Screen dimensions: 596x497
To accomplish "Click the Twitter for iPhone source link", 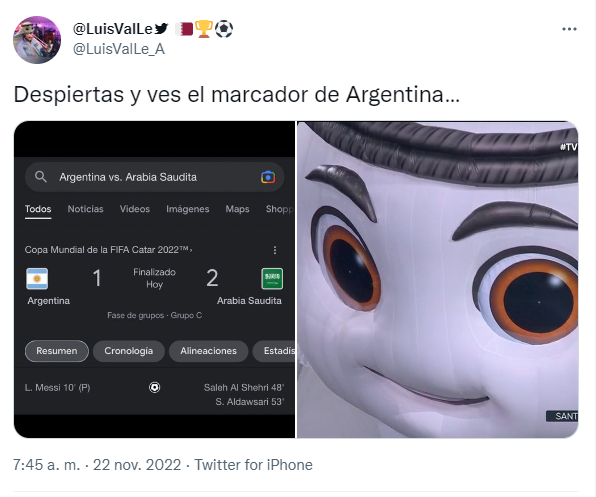I will point(254,465).
